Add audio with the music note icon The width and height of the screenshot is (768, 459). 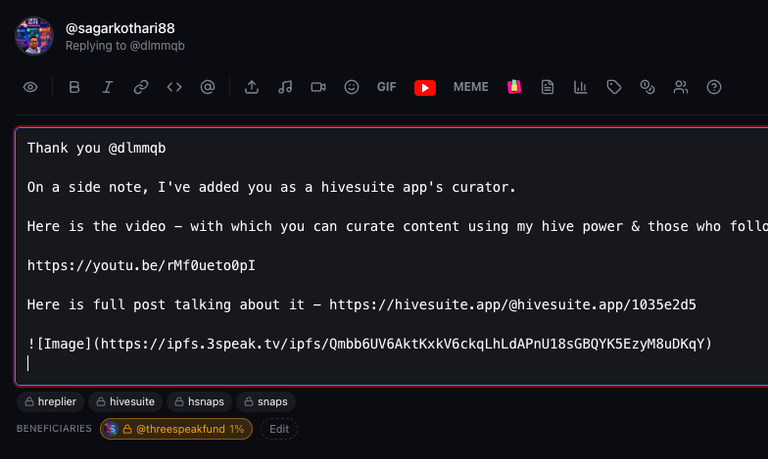tap(285, 87)
